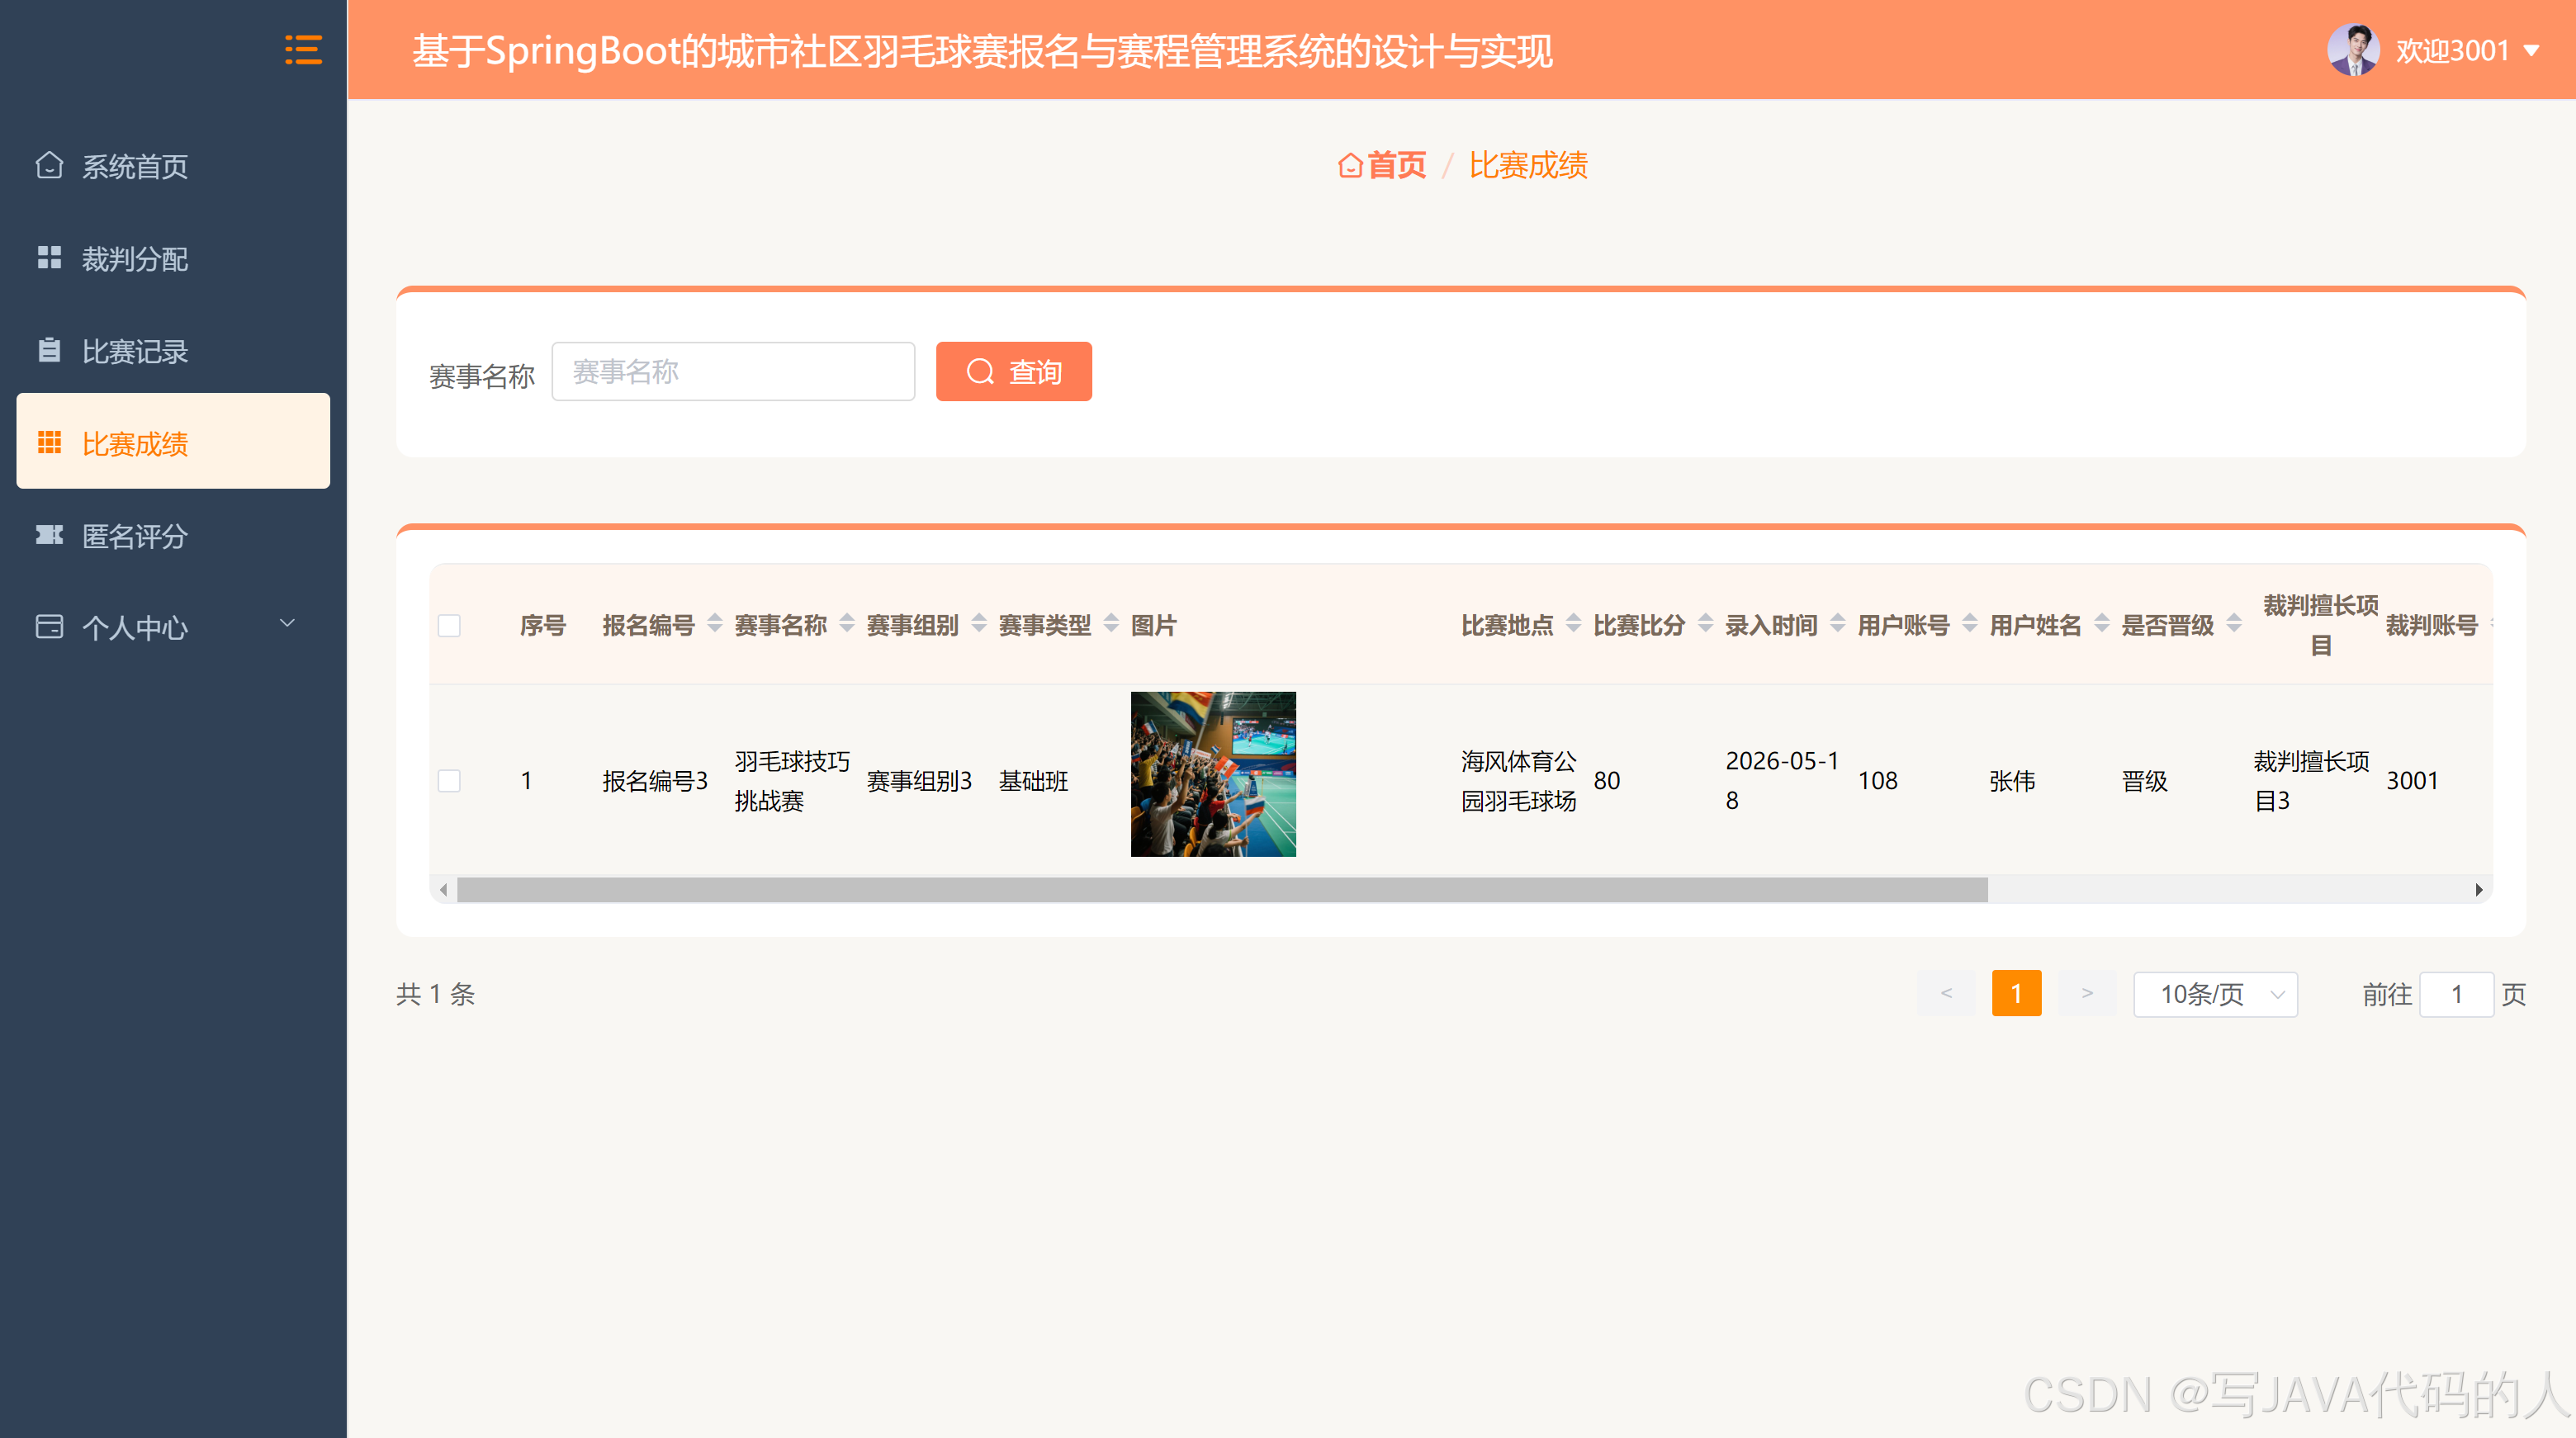Screen dimensions: 2576x1438
Task: Sort by 用户账号 column arrows
Action: point(1970,624)
